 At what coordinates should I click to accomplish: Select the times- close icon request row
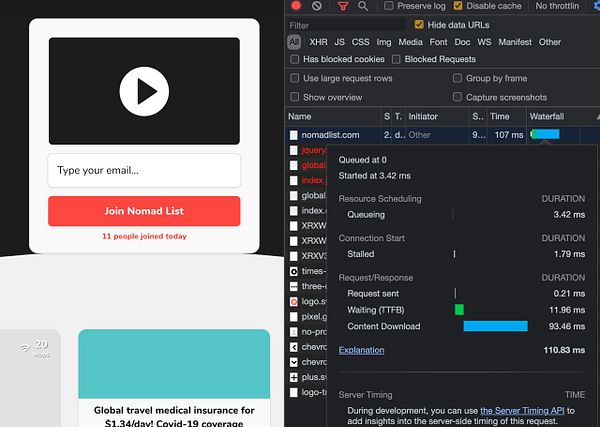(293, 271)
